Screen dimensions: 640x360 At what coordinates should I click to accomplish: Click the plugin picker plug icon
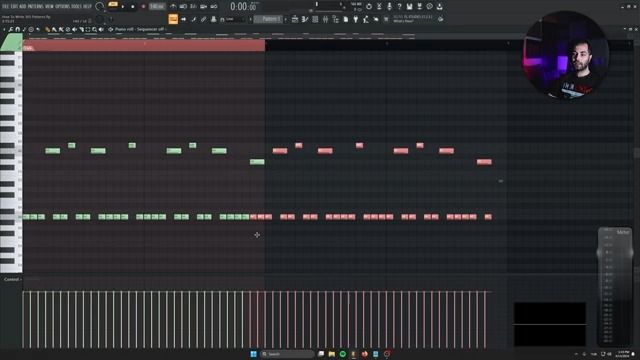point(356,19)
